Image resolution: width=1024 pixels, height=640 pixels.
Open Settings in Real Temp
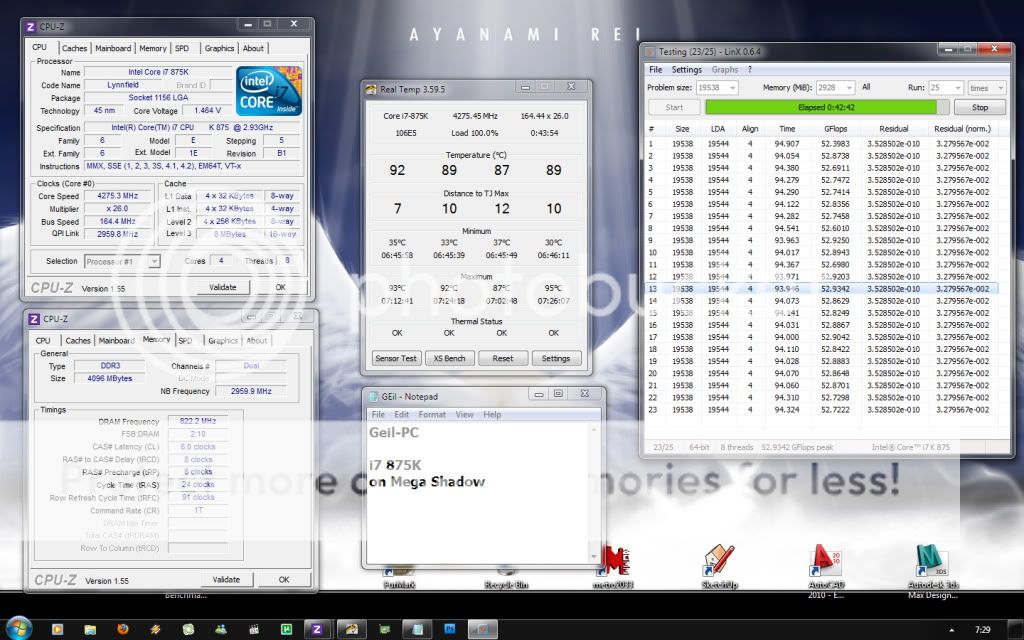tap(556, 359)
